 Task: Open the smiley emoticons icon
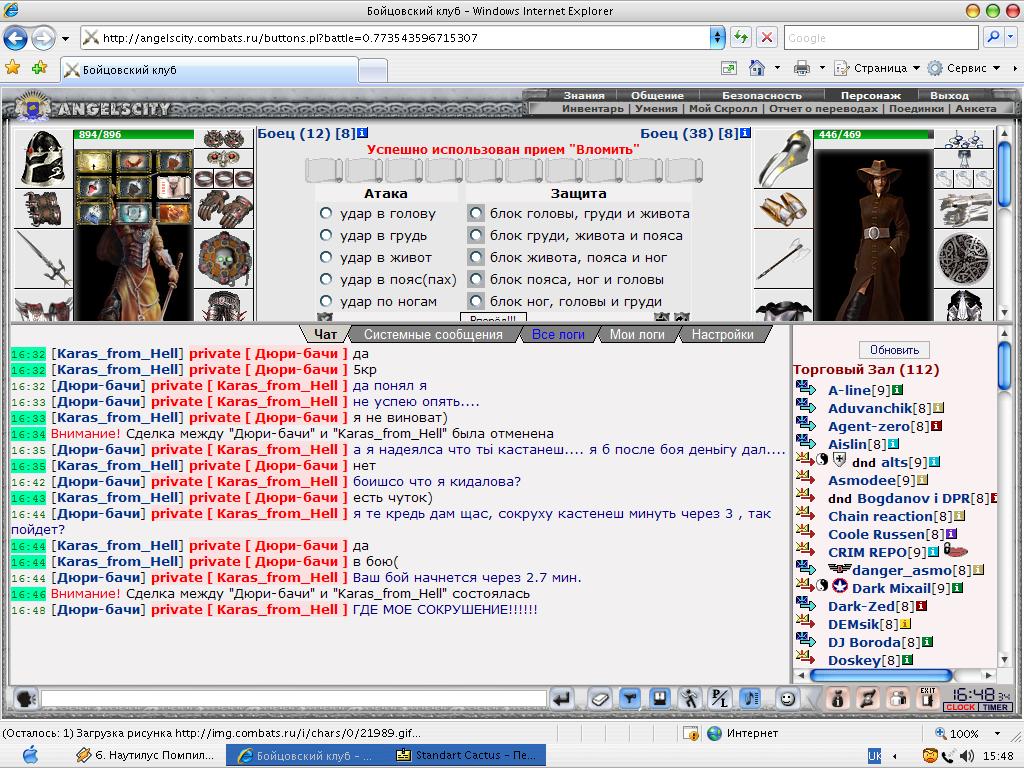click(788, 699)
